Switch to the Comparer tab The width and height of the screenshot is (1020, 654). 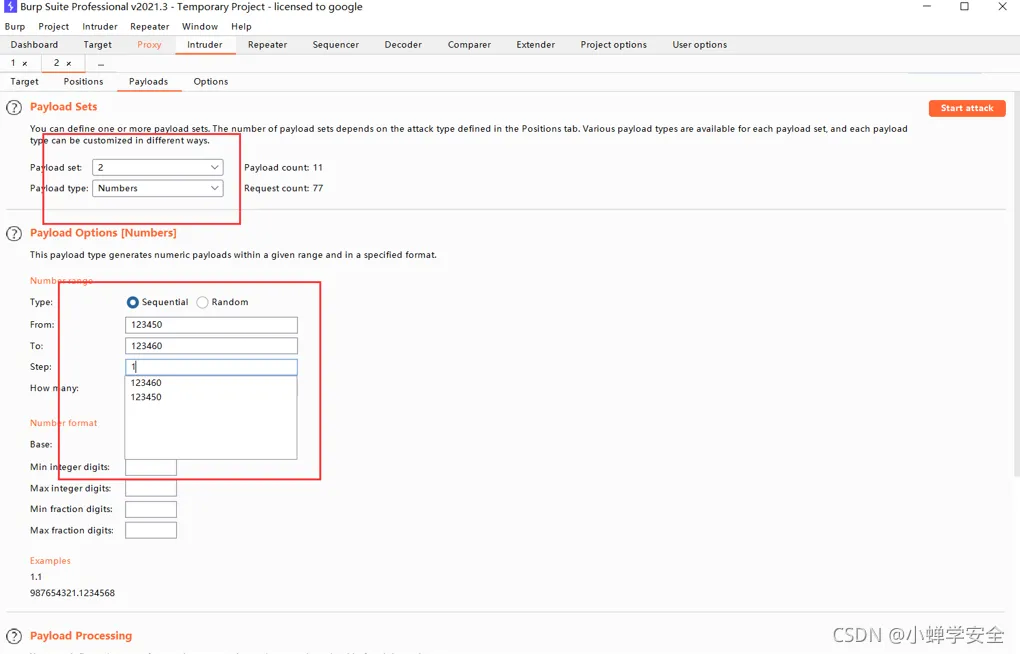[469, 45]
